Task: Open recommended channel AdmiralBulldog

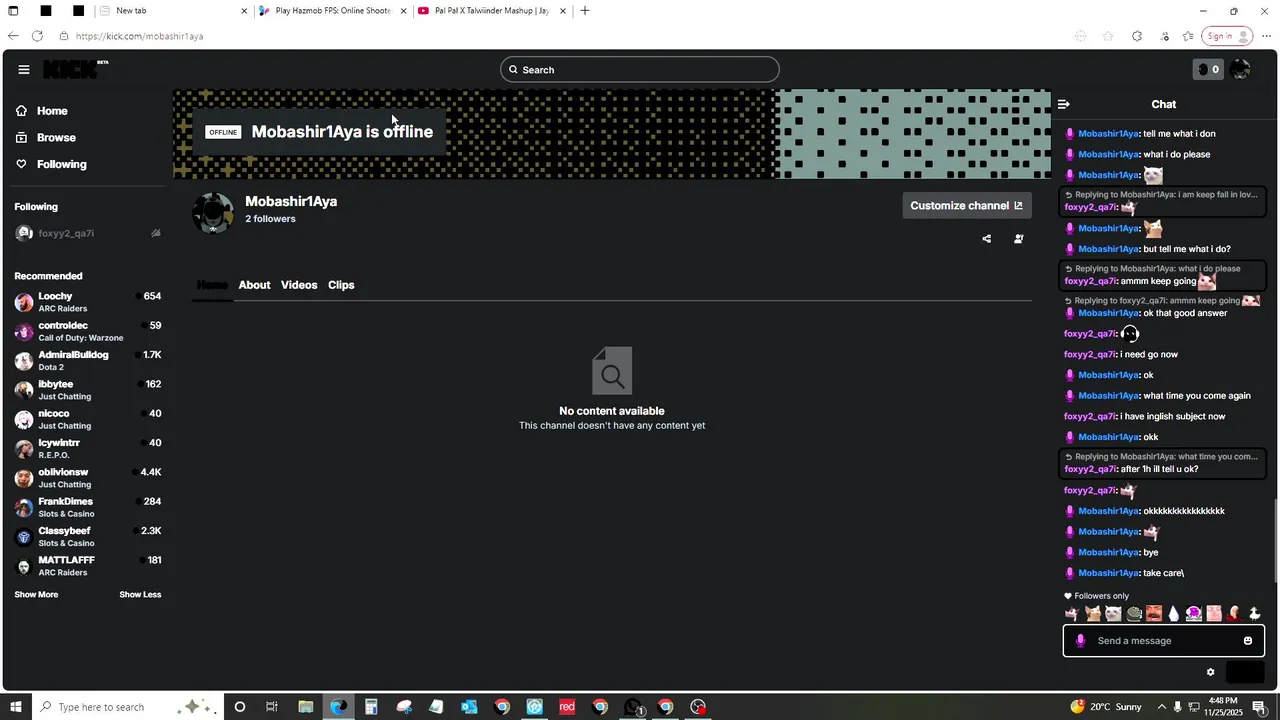Action: click(x=88, y=361)
